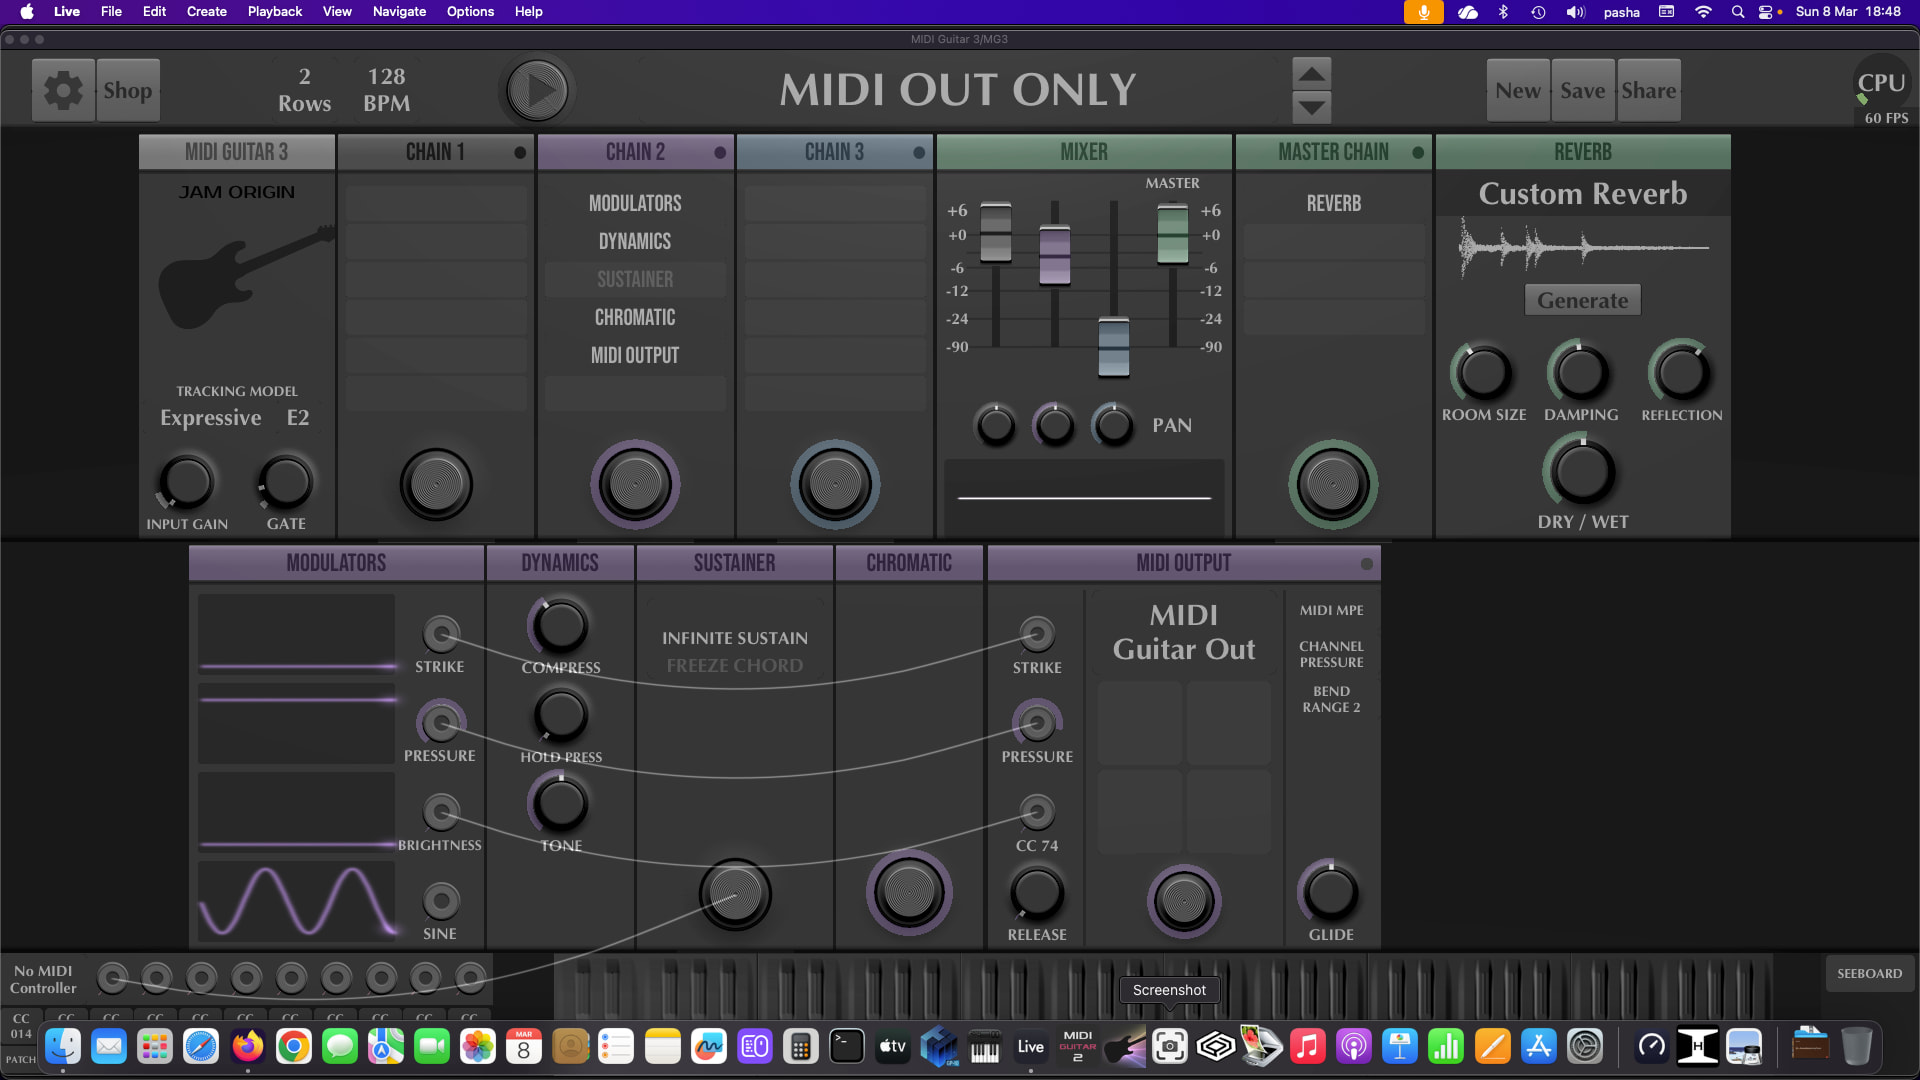Click the sine wave modulator display

click(296, 900)
